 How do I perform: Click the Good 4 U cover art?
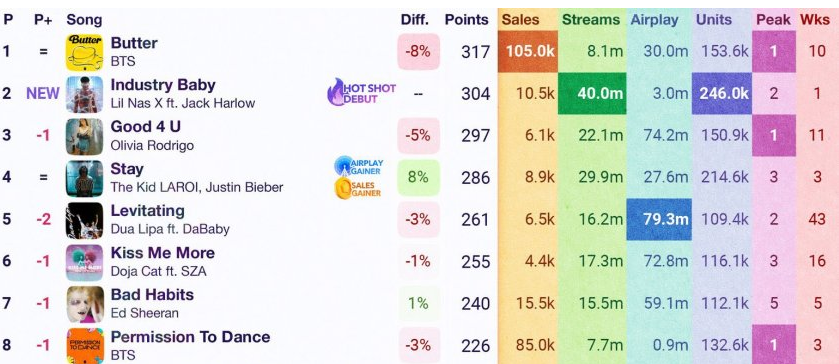[85, 136]
